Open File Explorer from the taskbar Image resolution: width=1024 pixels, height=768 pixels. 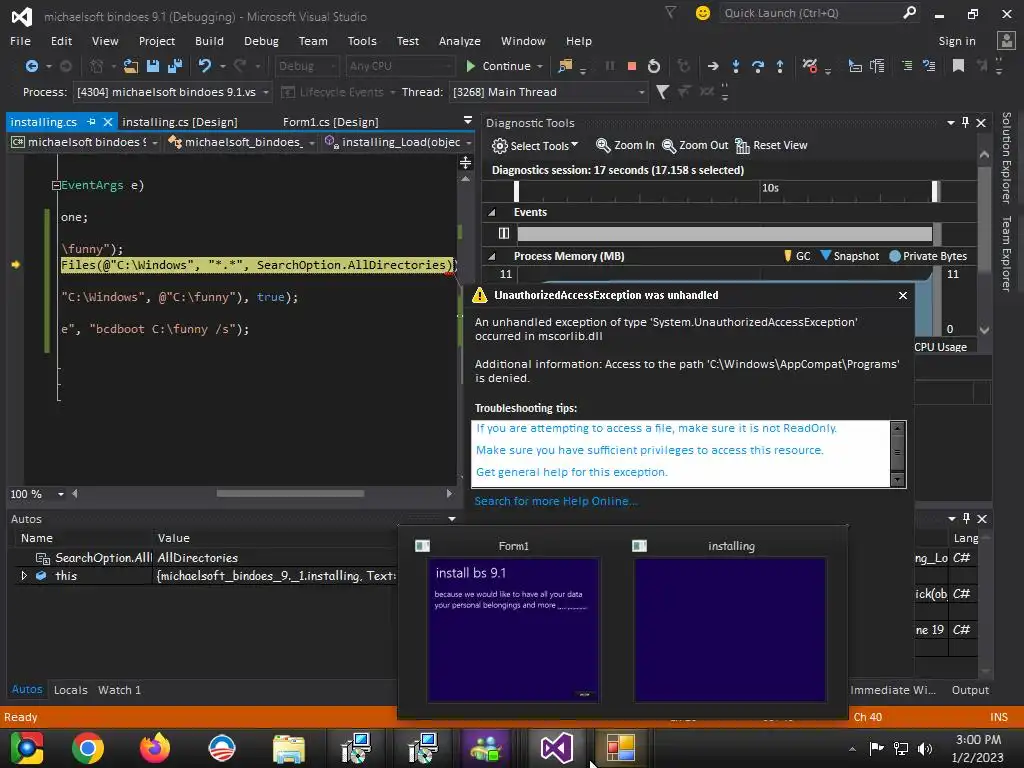click(x=289, y=748)
